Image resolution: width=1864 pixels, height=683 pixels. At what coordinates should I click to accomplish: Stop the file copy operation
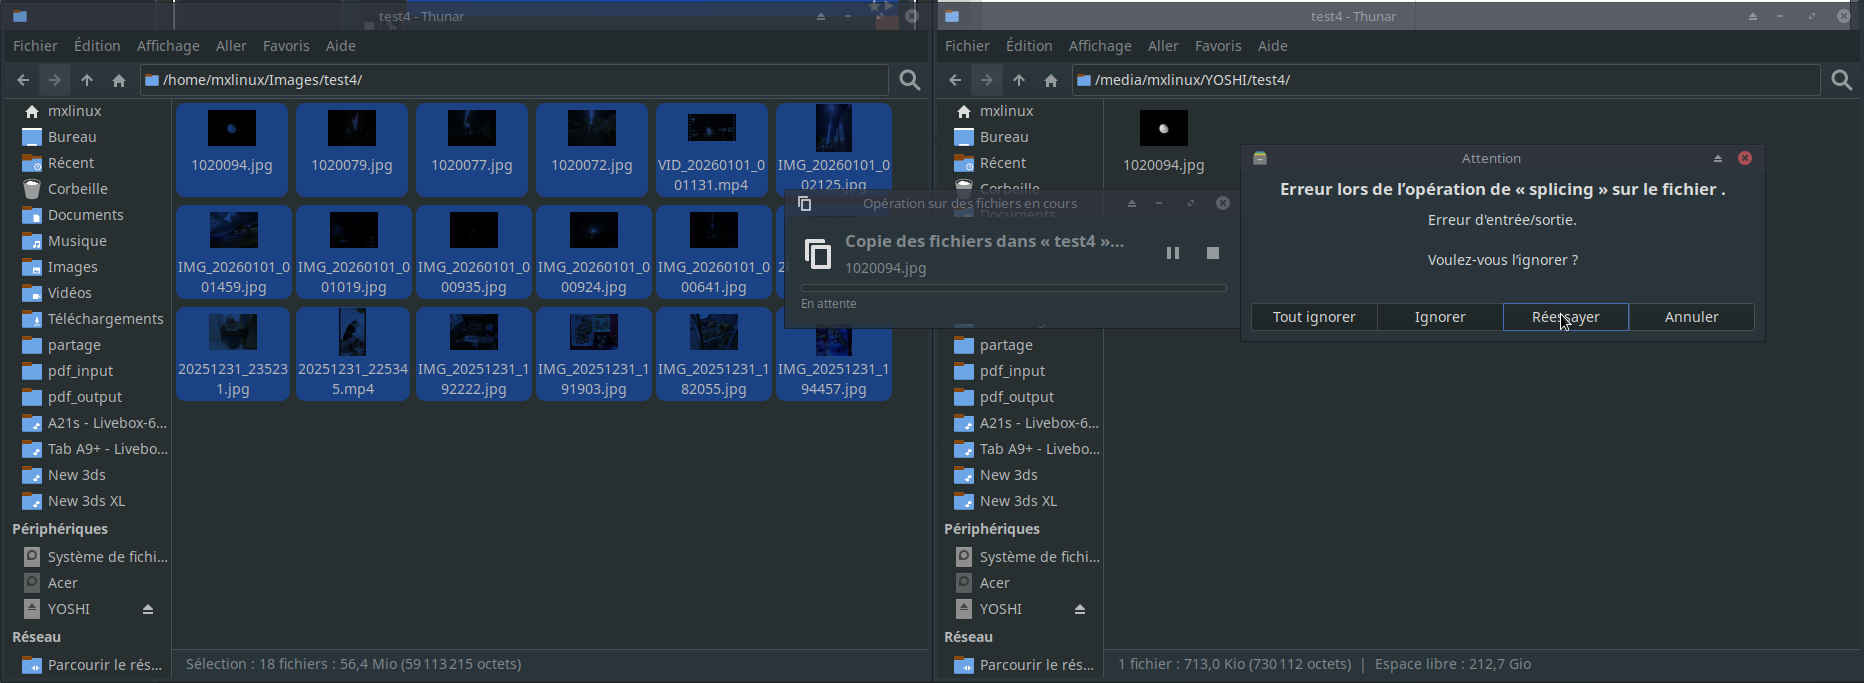pyautogui.click(x=1213, y=254)
